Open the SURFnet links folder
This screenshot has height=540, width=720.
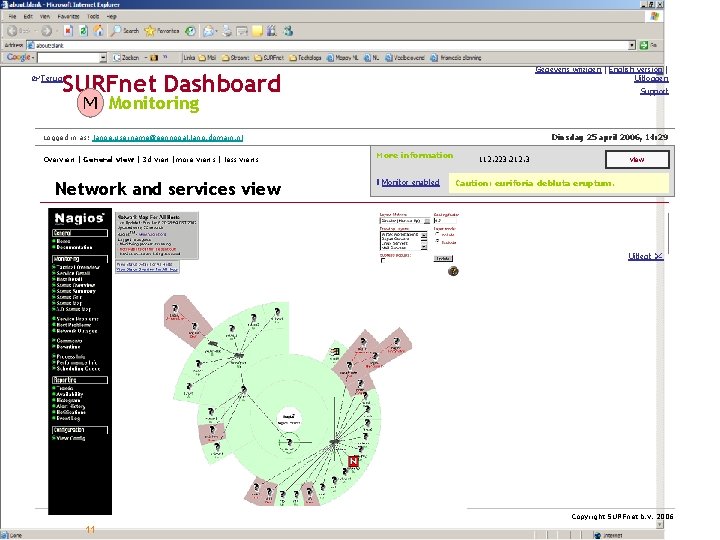(269, 58)
